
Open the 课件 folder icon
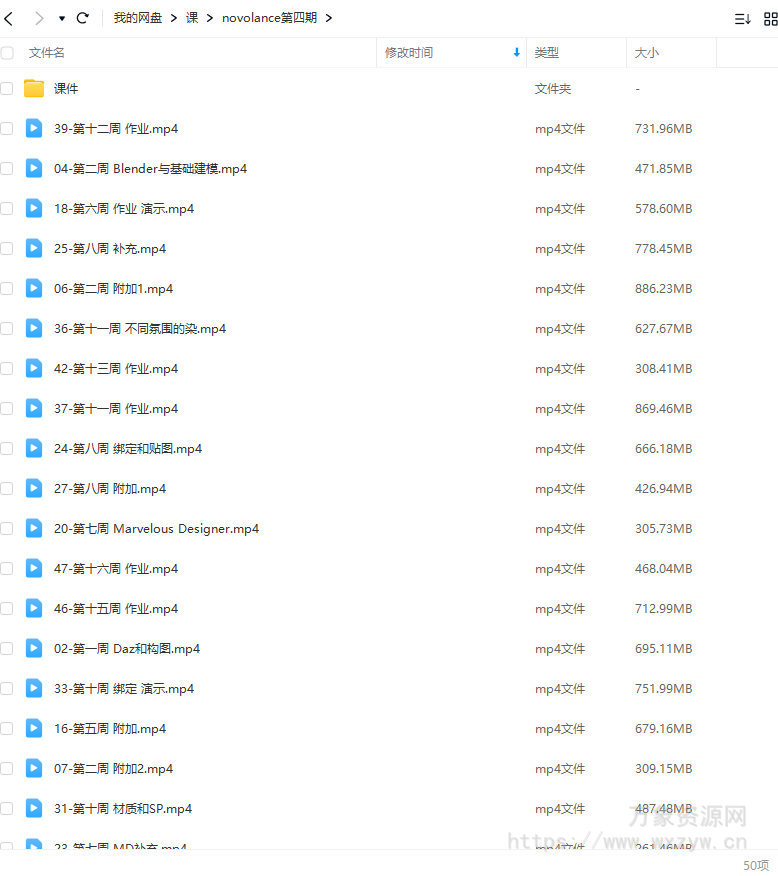point(34,88)
